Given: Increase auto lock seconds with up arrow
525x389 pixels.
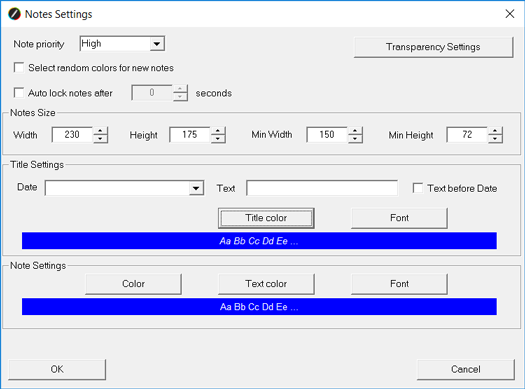Looking at the screenshot, I should [180, 89].
